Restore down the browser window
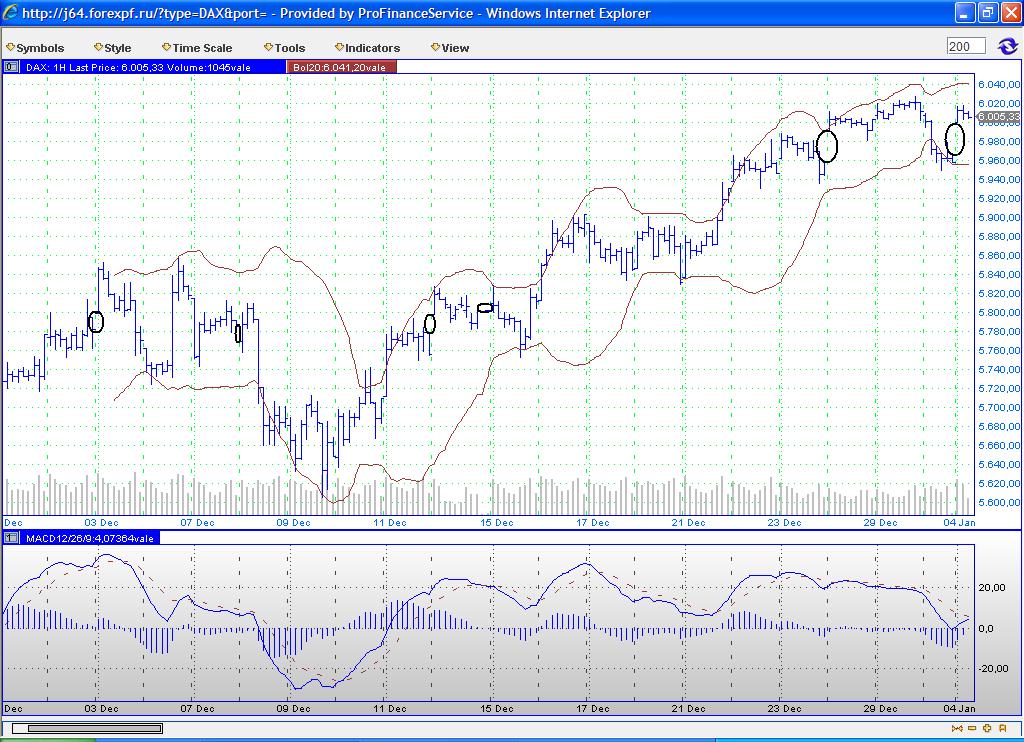1024x742 pixels. click(x=986, y=13)
